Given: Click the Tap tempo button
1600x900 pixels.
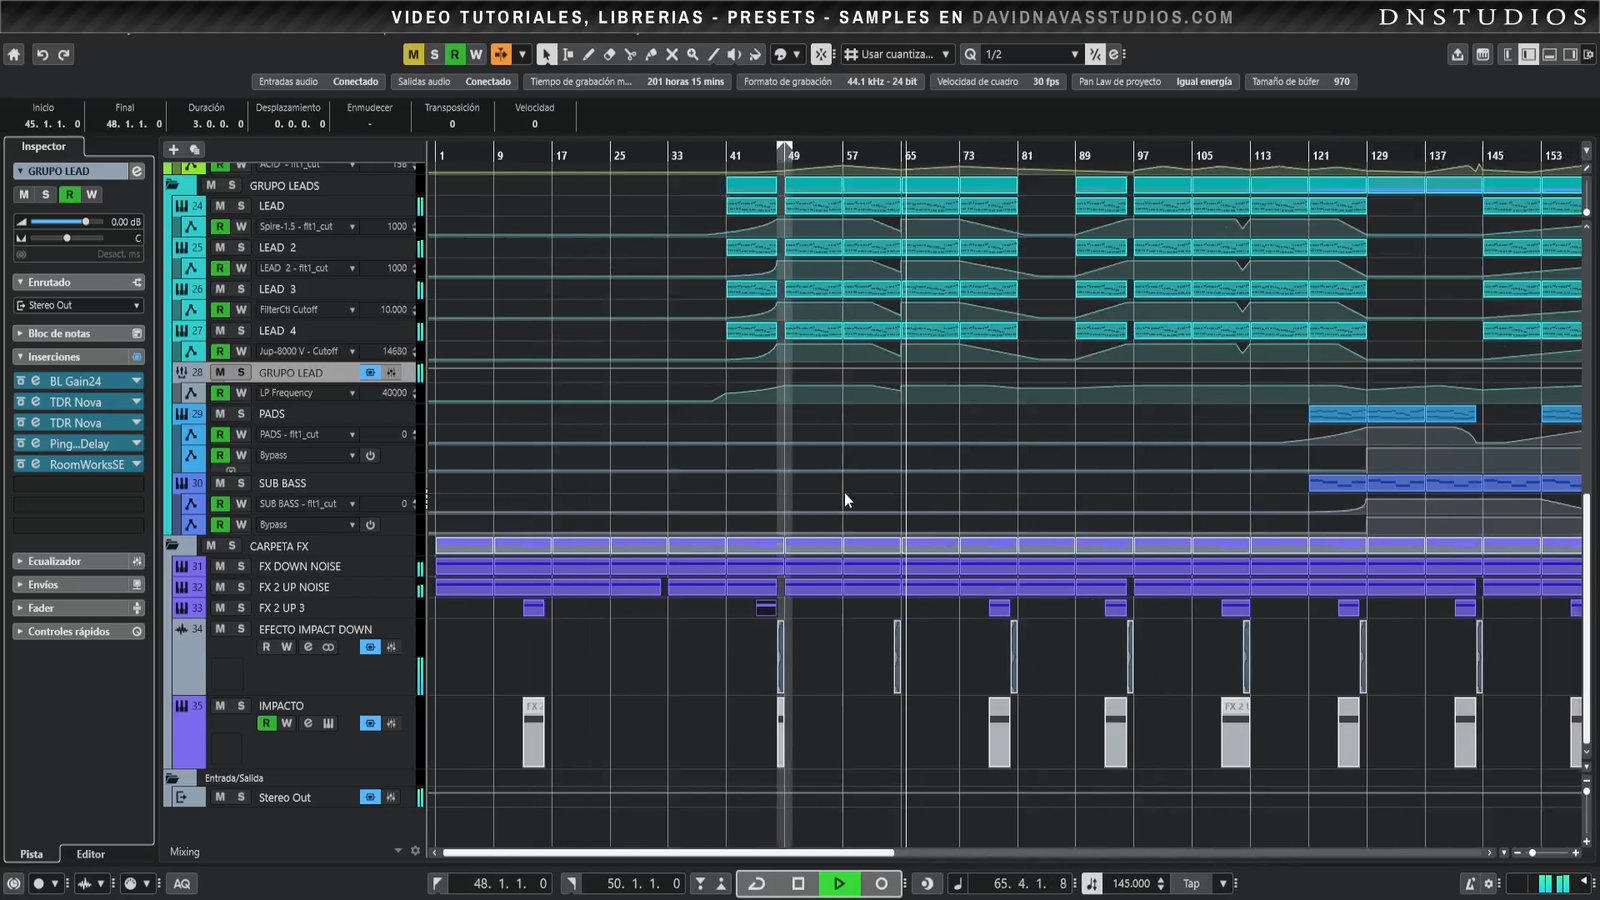Looking at the screenshot, I should [x=1191, y=883].
